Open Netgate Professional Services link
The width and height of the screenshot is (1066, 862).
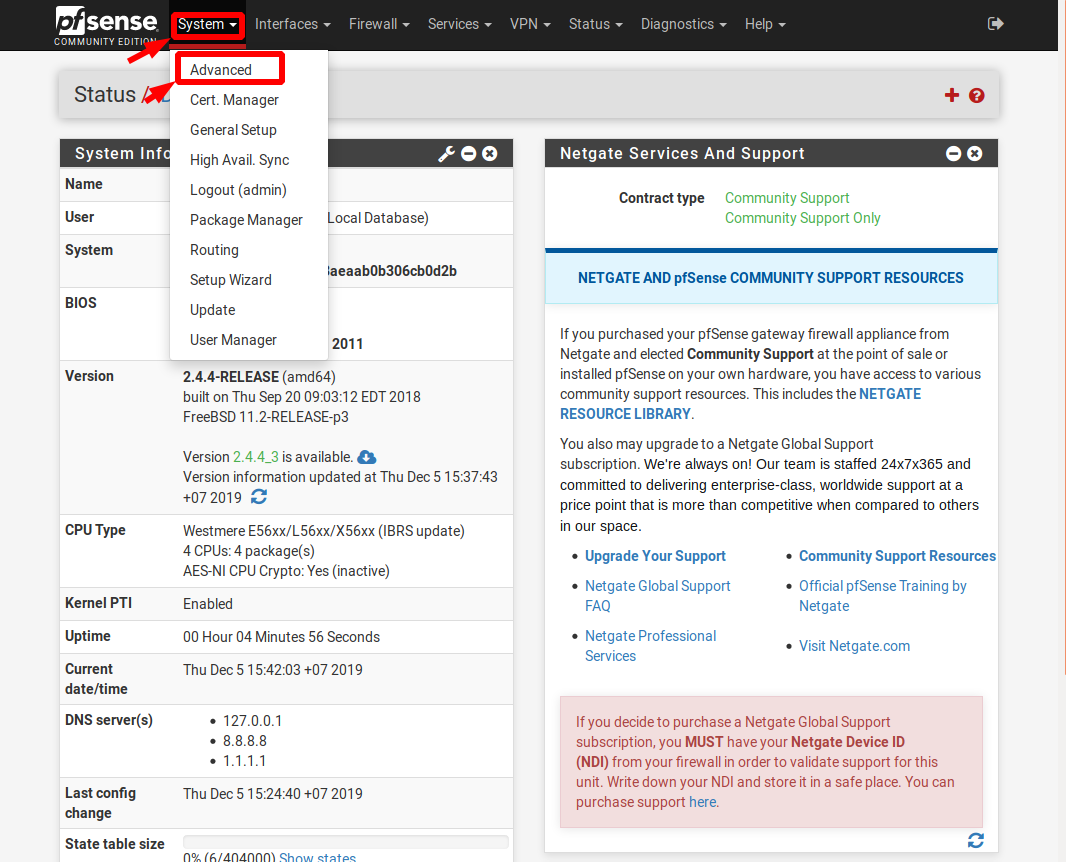[x=651, y=646]
